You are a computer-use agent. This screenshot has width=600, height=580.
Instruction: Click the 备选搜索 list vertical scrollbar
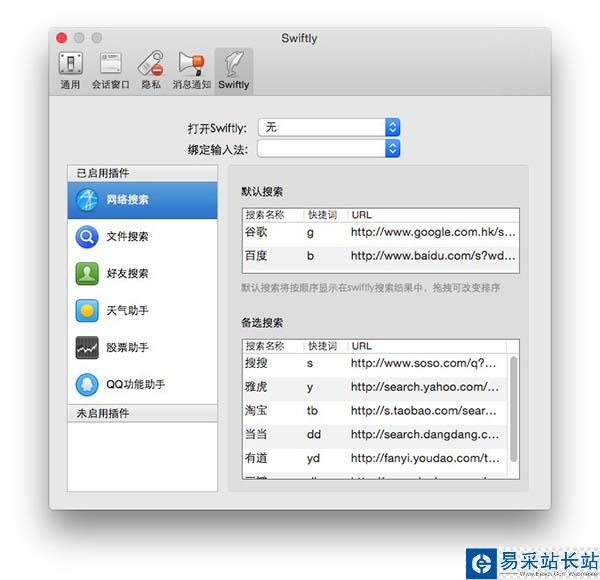(514, 409)
